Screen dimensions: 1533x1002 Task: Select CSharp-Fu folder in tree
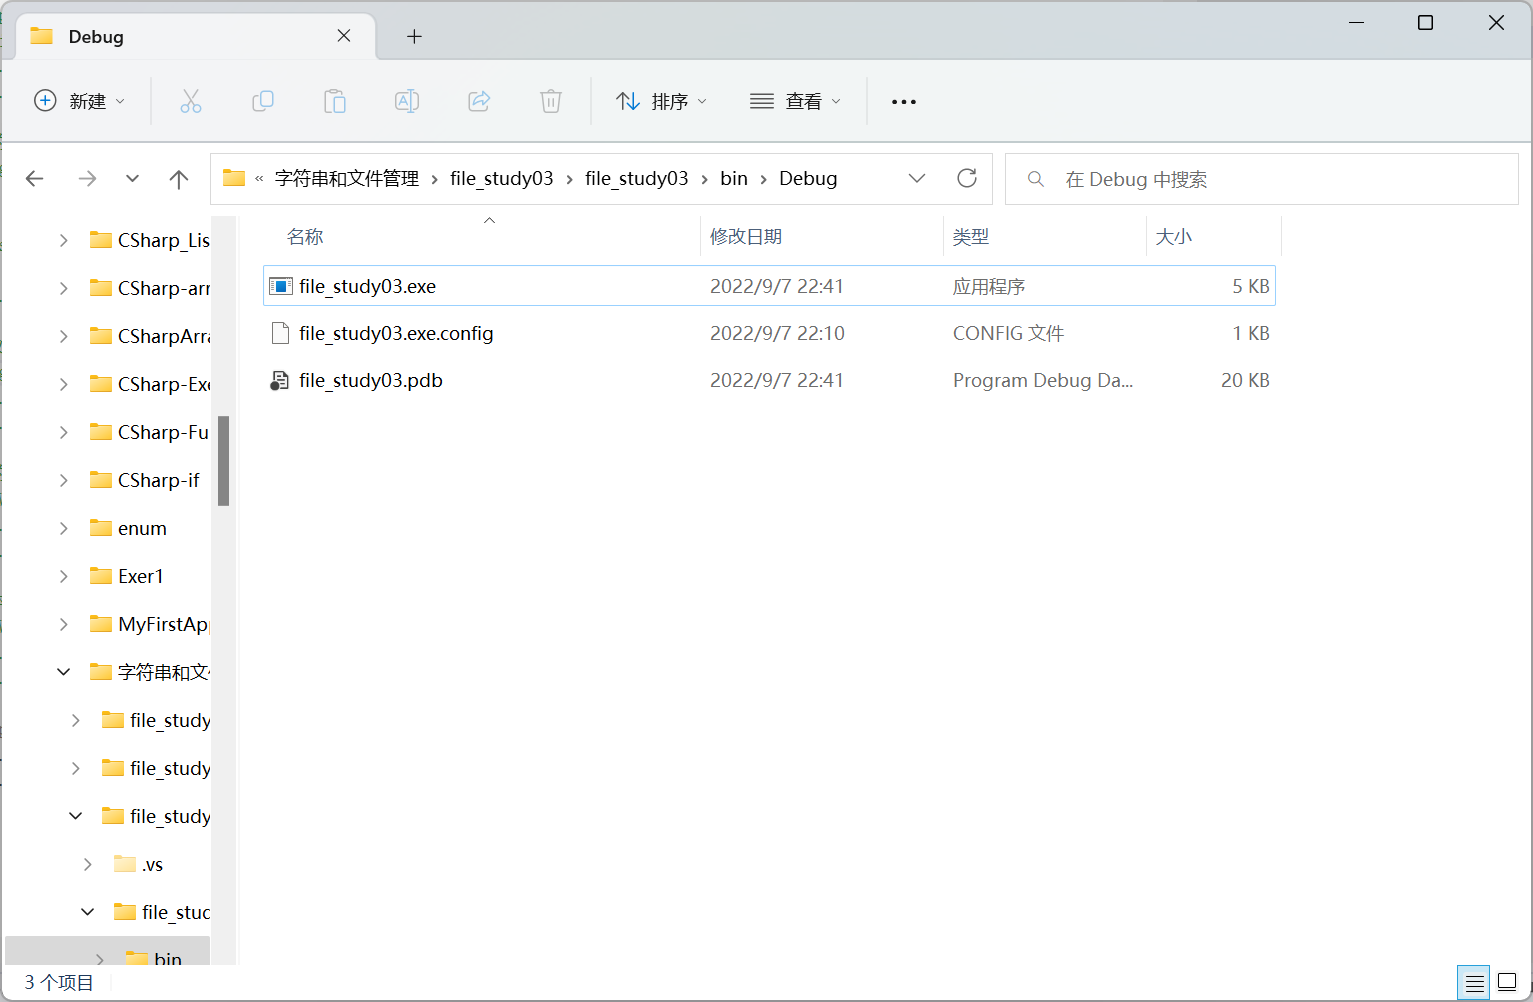click(x=150, y=432)
